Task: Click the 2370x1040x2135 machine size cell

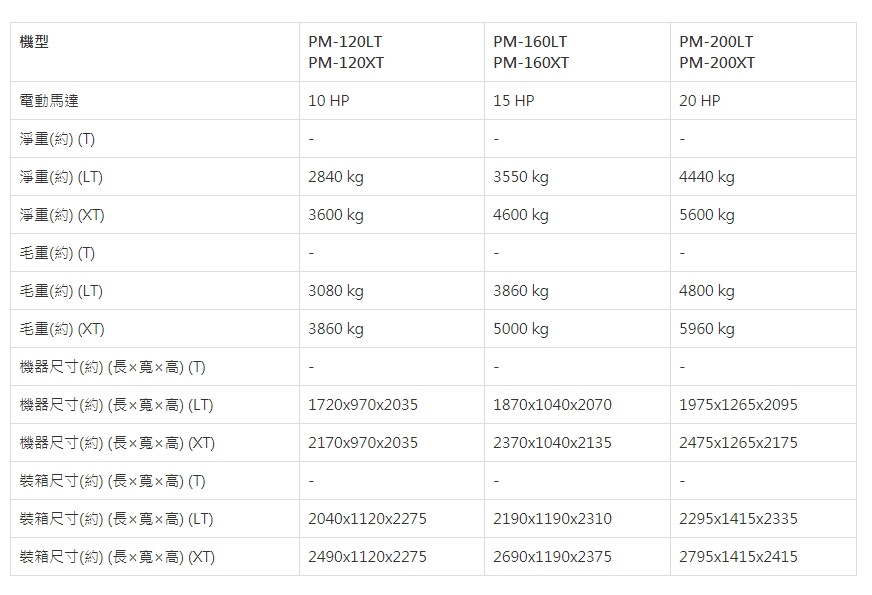Action: click(552, 443)
